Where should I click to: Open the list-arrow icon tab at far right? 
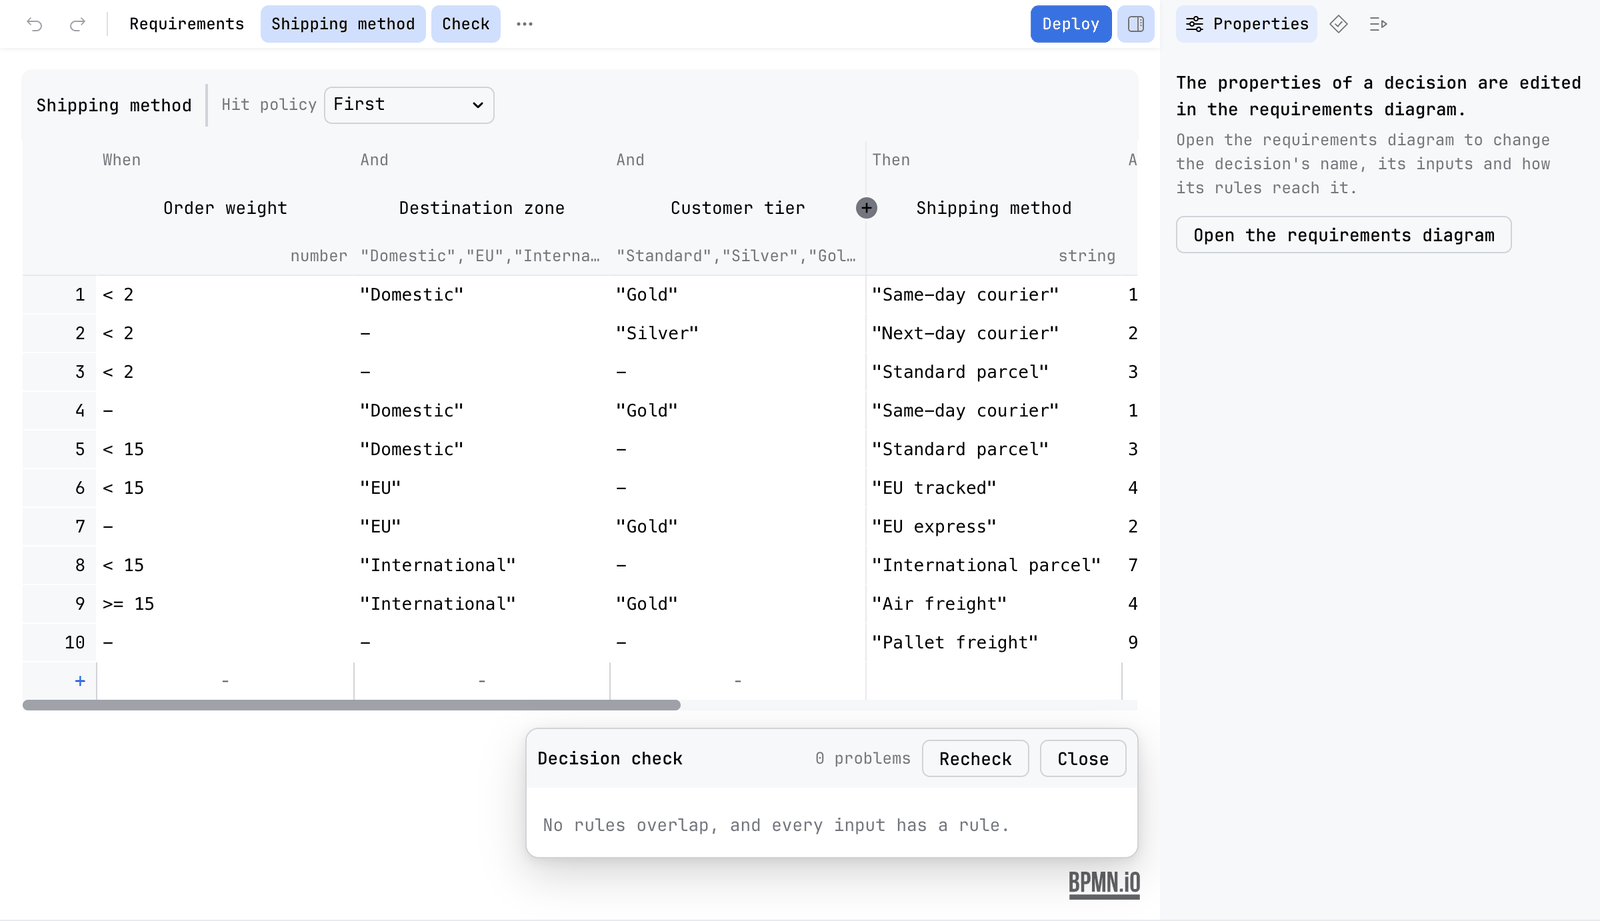1378,24
